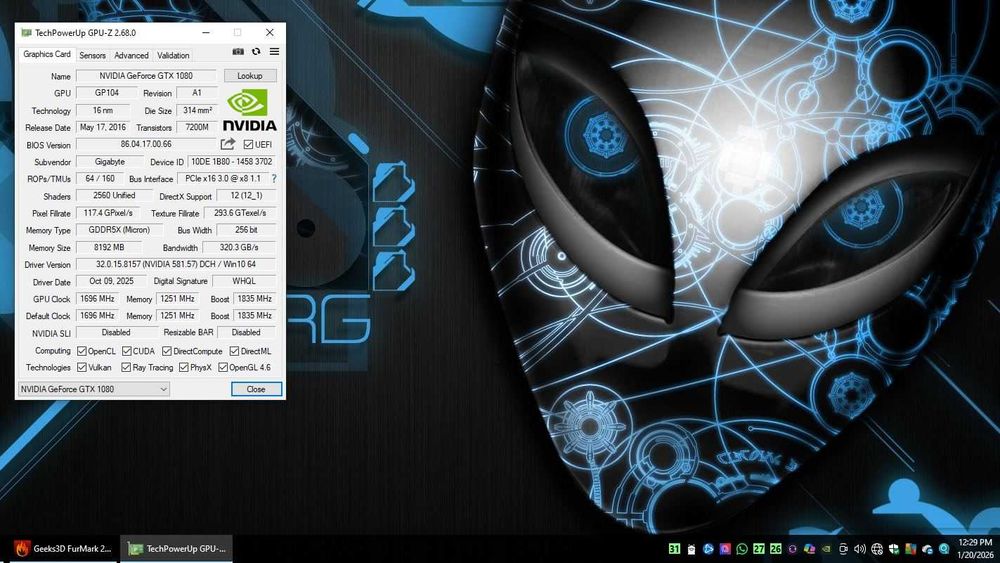Click the GPU-Z screenshot camera icon

238,52
